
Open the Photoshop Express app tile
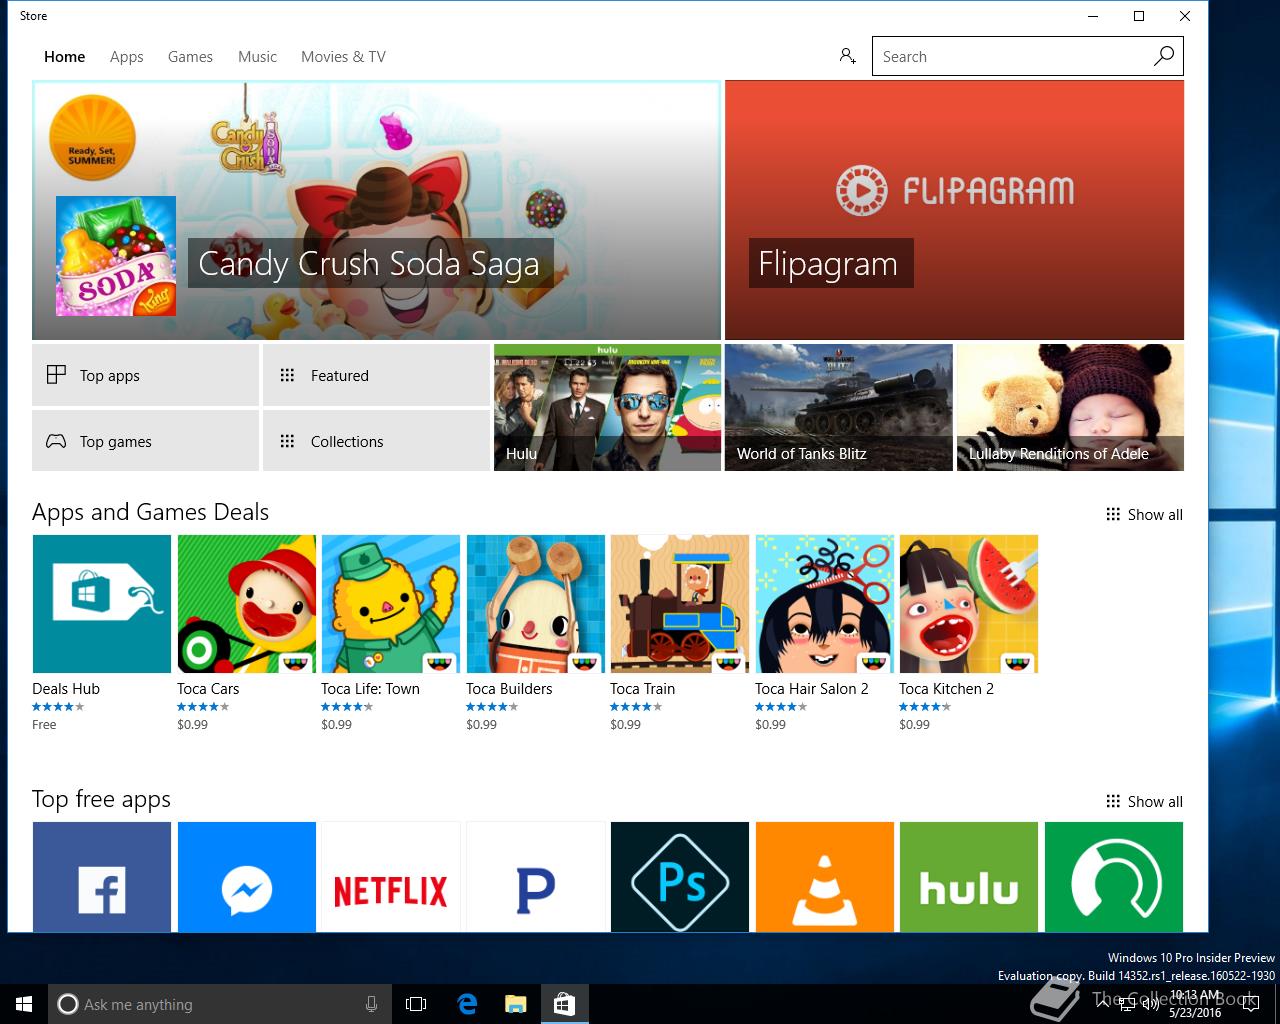pyautogui.click(x=680, y=877)
